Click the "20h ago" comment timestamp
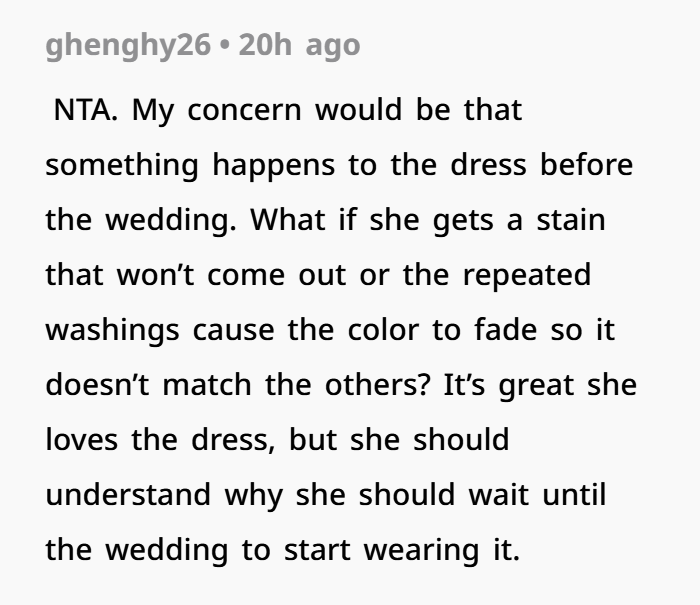Viewport: 700px width, 605px height. point(299,46)
